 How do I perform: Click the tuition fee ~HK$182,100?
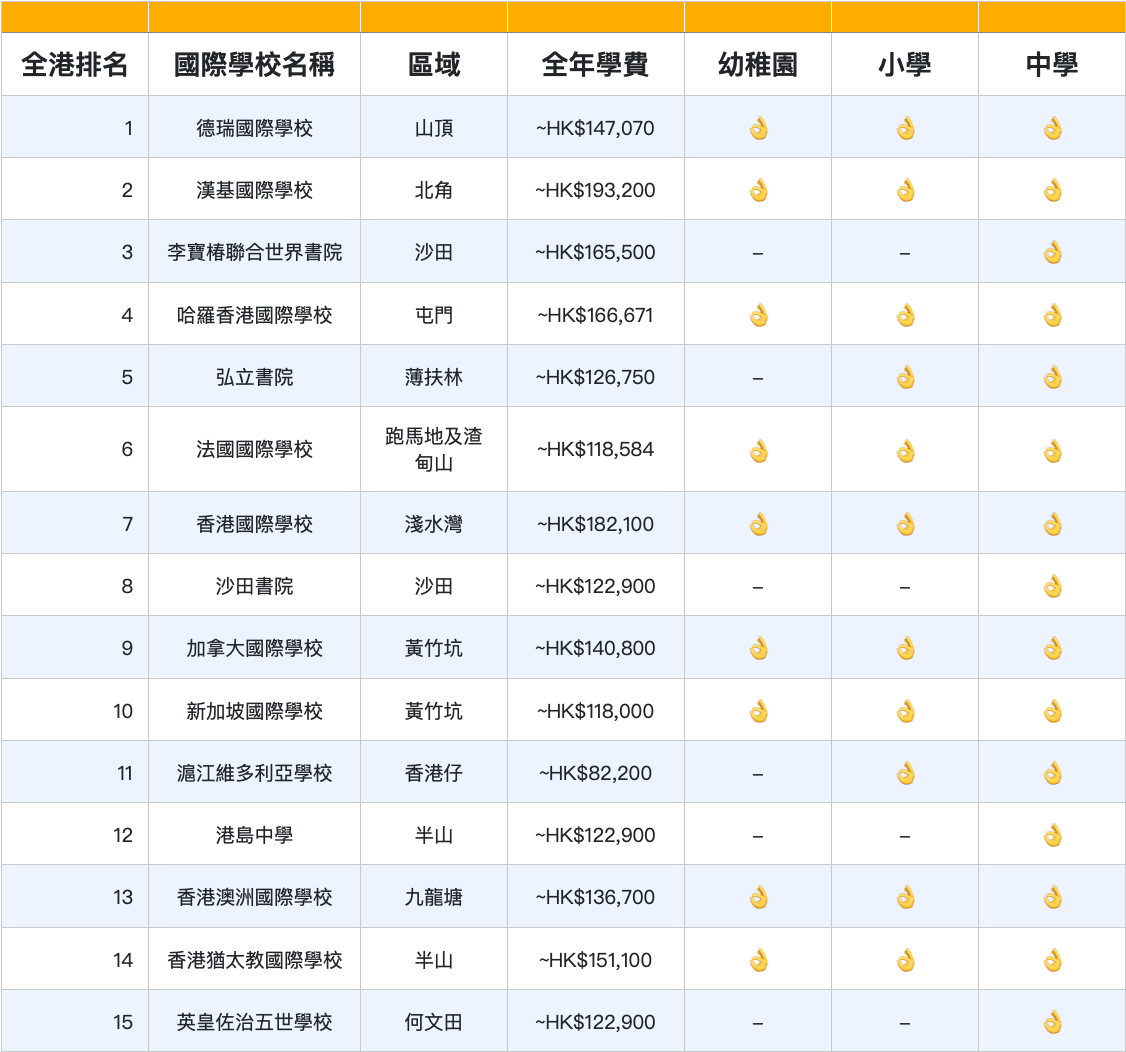click(595, 524)
